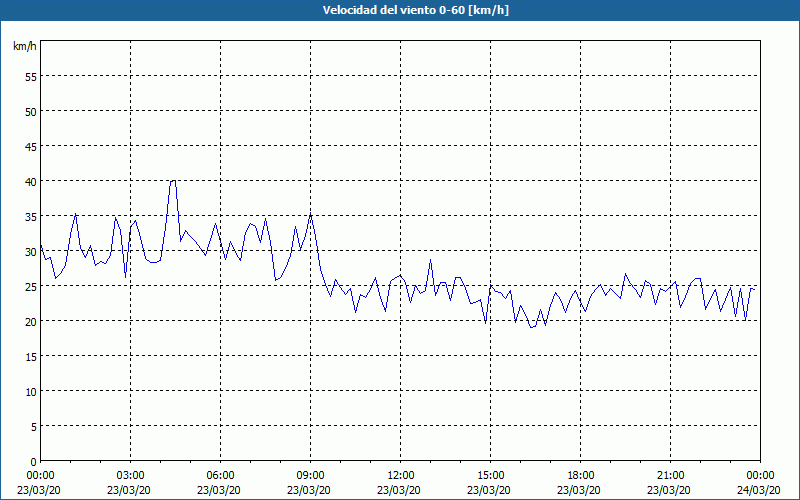
Task: Click the '23/03/20' date under 03:00
Action: point(129,490)
